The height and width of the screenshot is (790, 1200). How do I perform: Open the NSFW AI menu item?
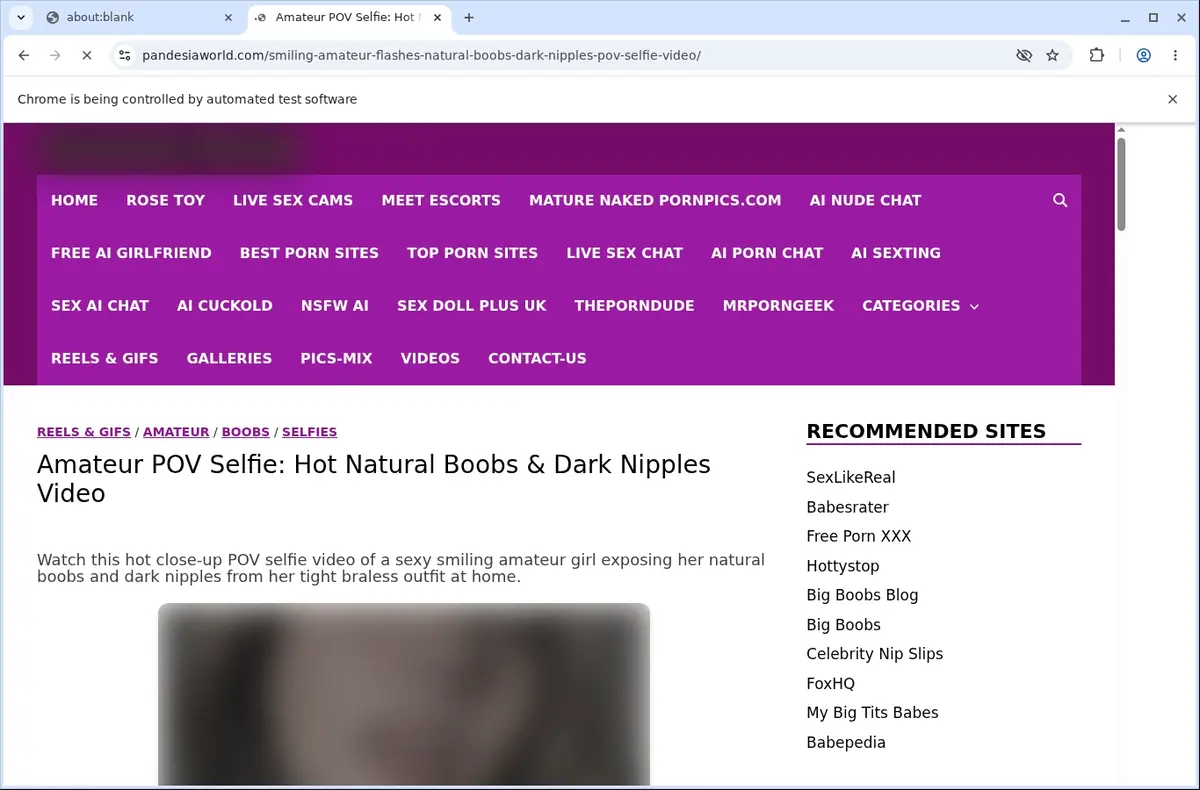(335, 306)
